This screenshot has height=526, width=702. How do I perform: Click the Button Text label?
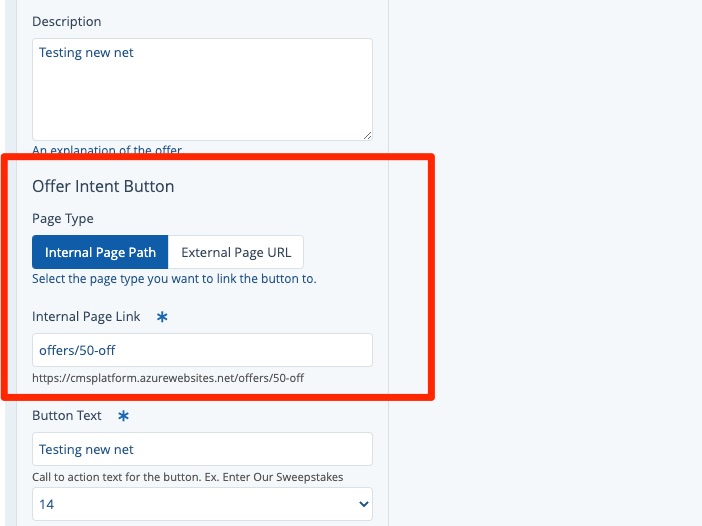tap(67, 415)
